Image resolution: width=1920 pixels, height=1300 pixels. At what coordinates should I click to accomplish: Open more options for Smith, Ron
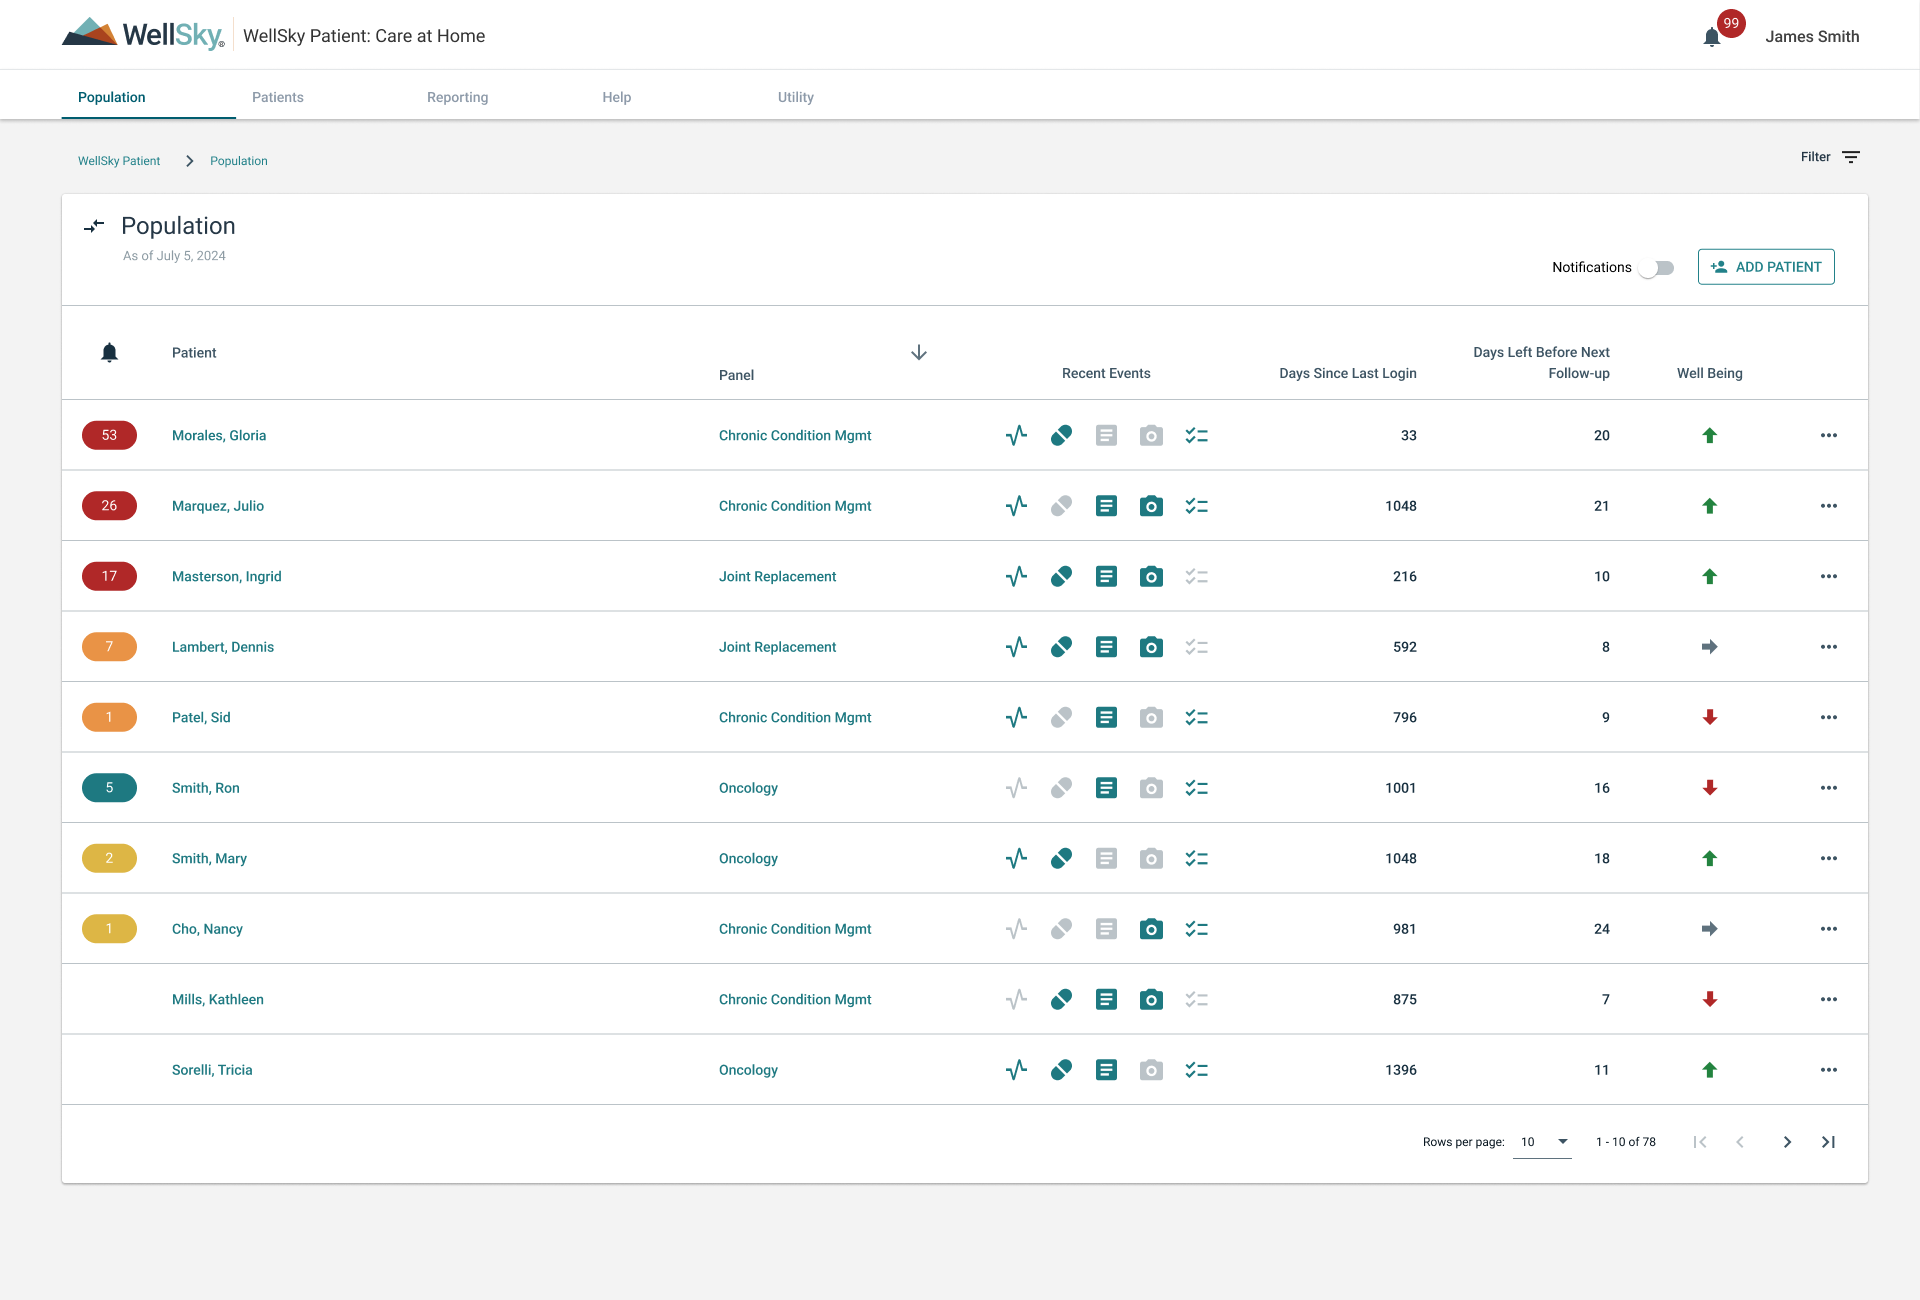click(1829, 788)
